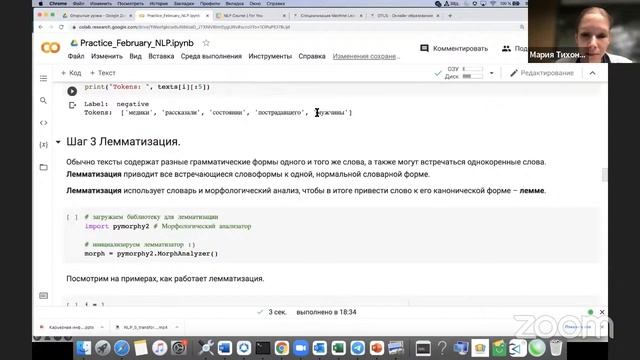Viewport: 640px width, 360px height.
Task: Open Google Chrome from the Dock
Action: click(282, 348)
